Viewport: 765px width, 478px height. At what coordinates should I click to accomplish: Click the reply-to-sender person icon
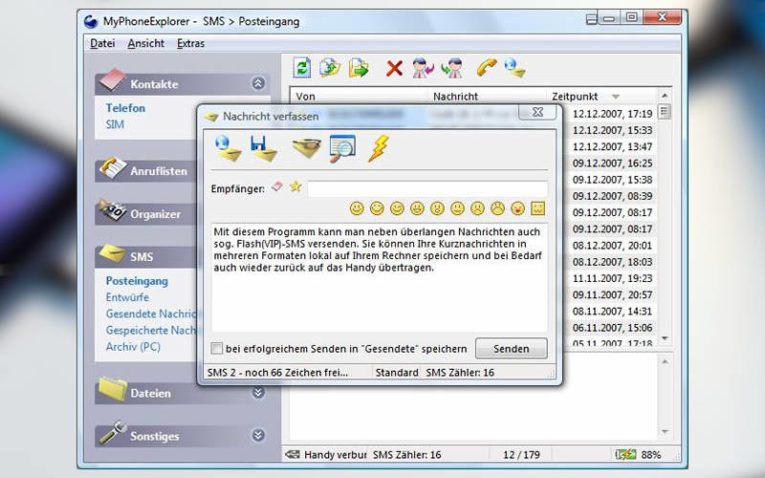click(423, 68)
